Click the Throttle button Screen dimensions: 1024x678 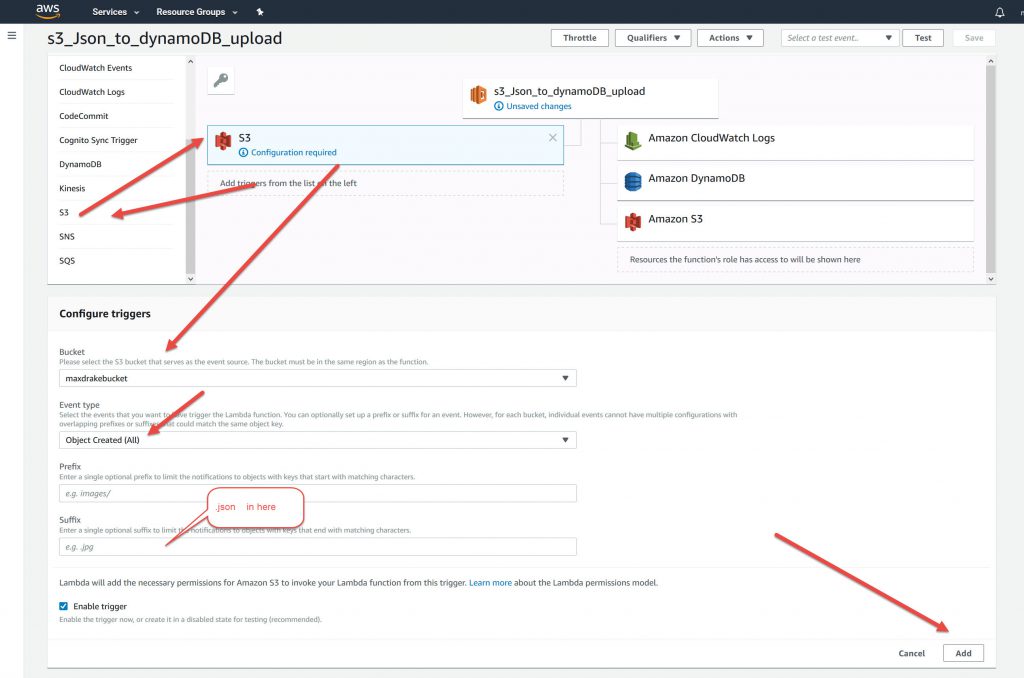[579, 38]
